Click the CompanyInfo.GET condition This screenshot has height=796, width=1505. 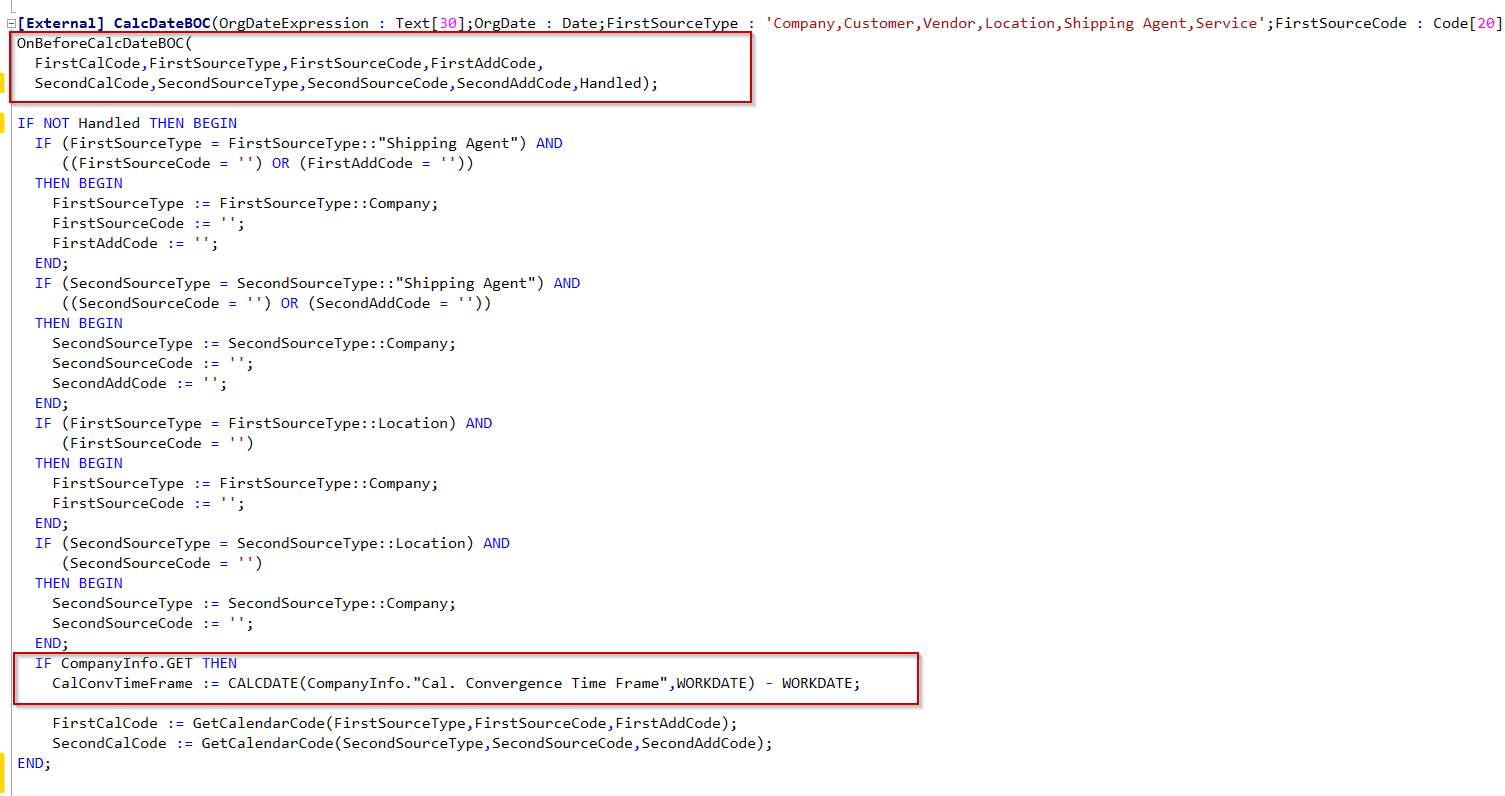pyautogui.click(x=120, y=662)
